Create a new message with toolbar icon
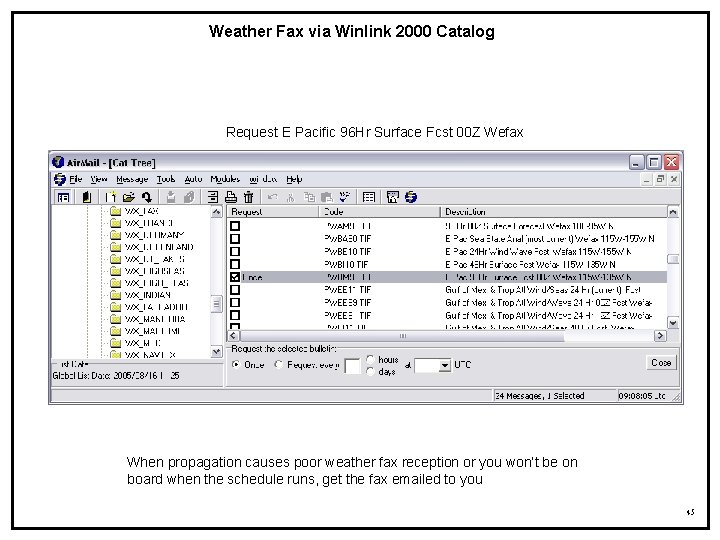Screen dimensions: 720x540 click(110, 197)
